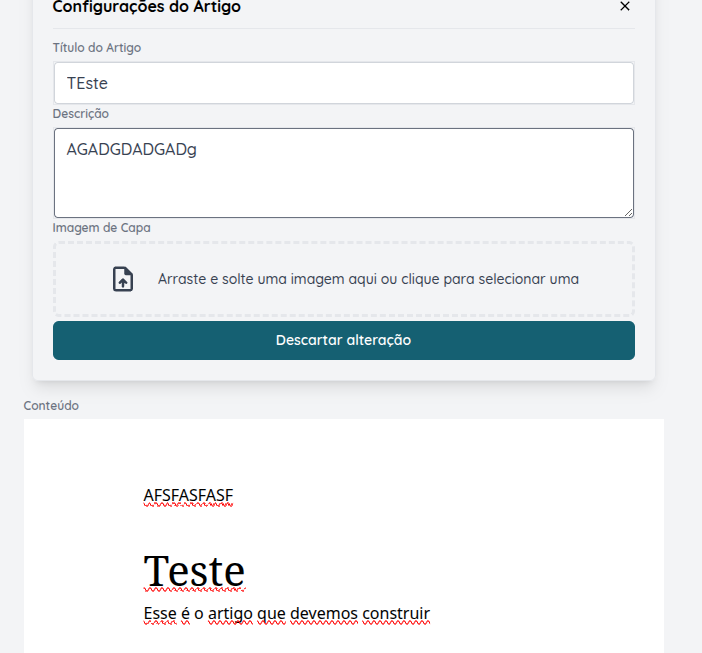Image resolution: width=702 pixels, height=653 pixels.
Task: Click the word 'construir' in the paragraph
Action: click(x=397, y=613)
